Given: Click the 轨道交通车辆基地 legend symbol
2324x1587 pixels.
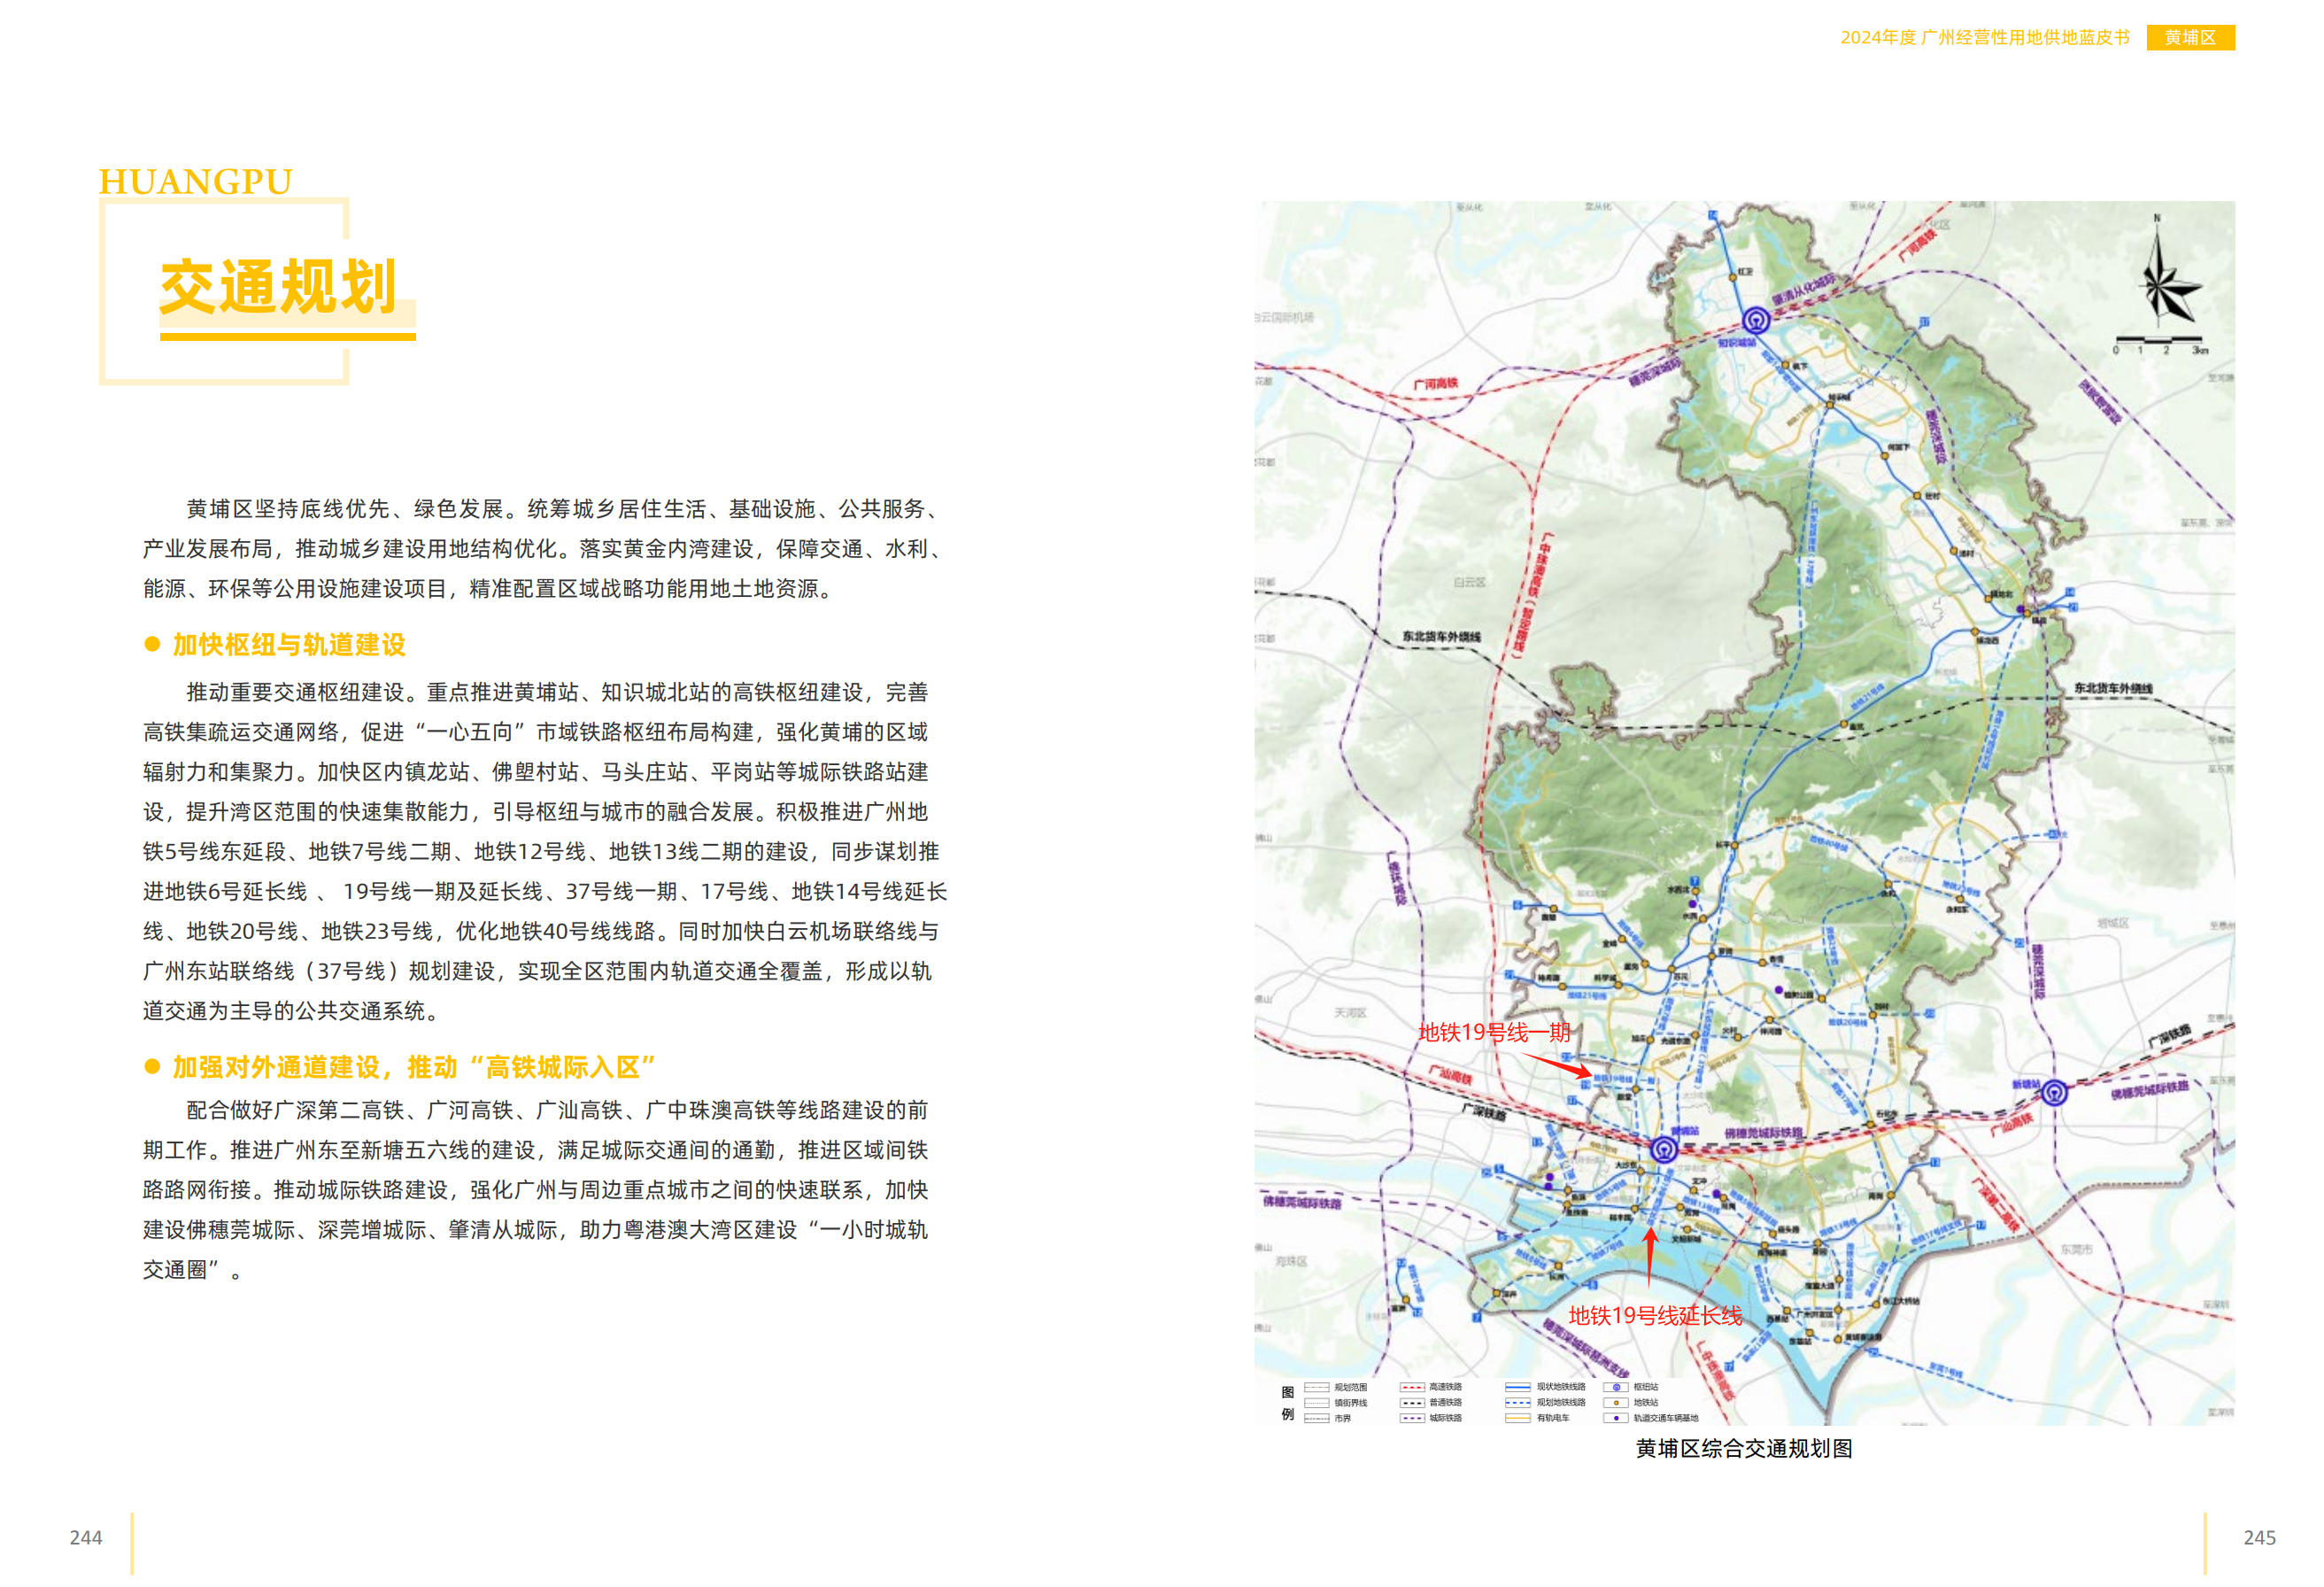Looking at the screenshot, I should point(1616,1418).
